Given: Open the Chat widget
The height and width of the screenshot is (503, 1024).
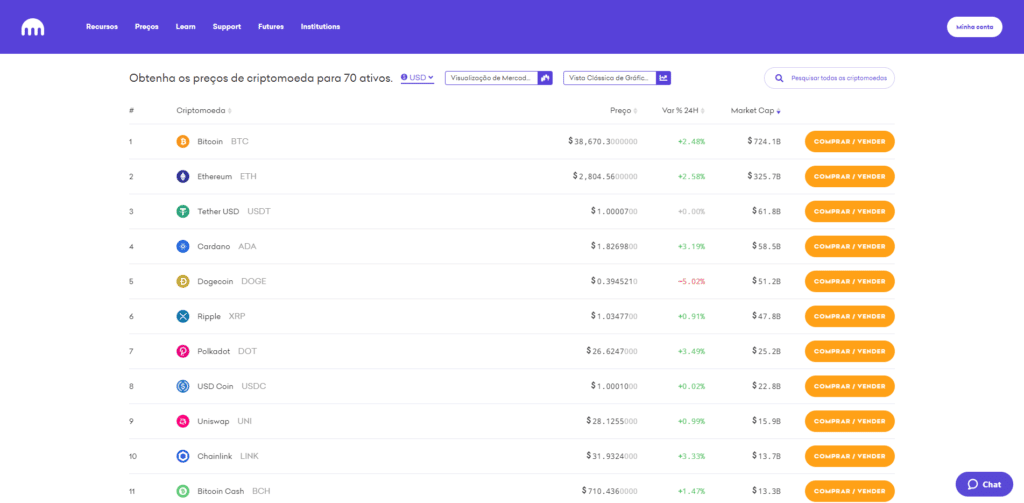Looking at the screenshot, I should (984, 484).
